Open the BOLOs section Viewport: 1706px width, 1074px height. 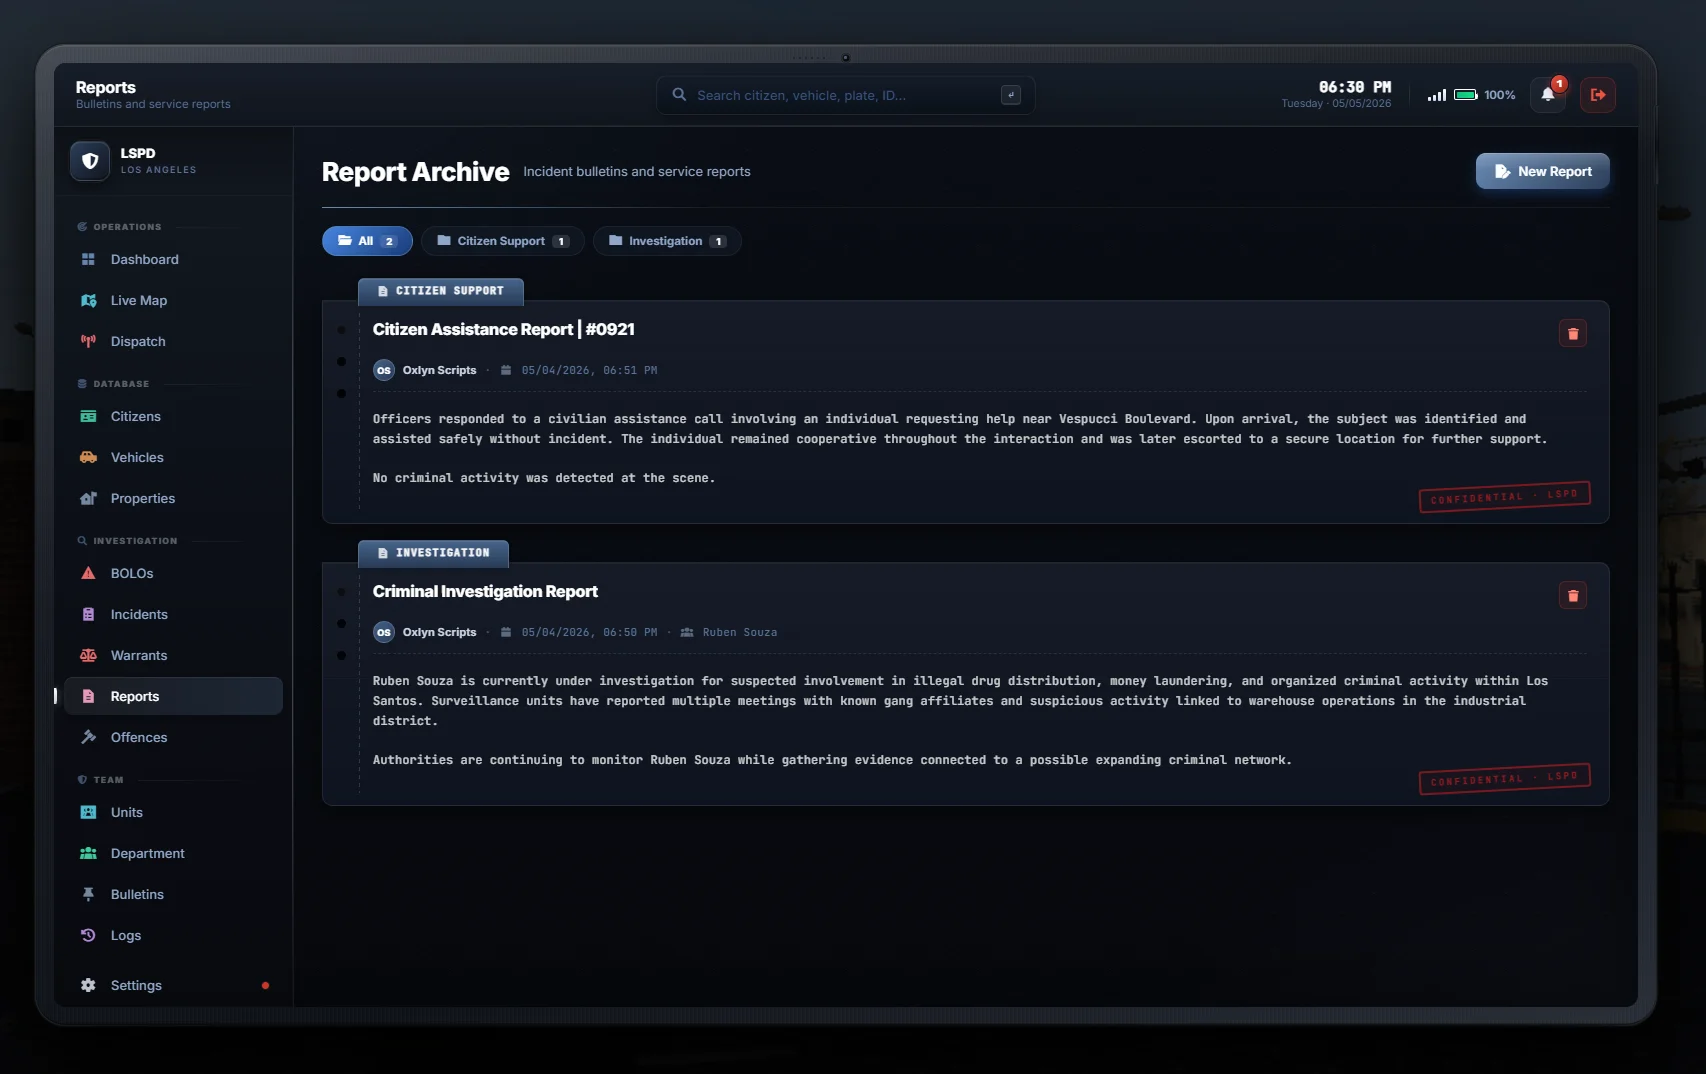(x=173, y=573)
